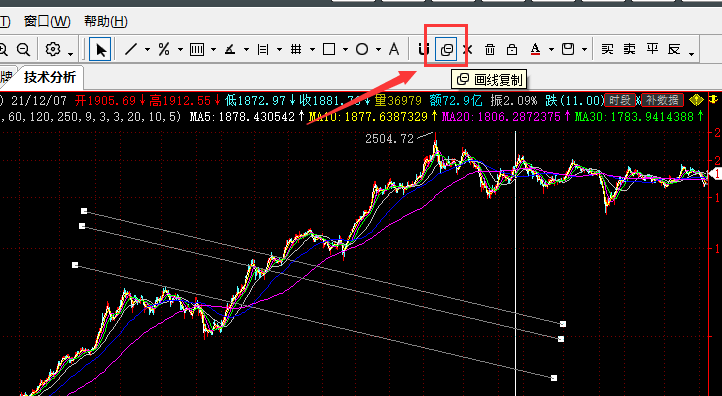Expand the angle tool dropdown arrow
Viewport: 722px width, 396px height.
tap(246, 49)
